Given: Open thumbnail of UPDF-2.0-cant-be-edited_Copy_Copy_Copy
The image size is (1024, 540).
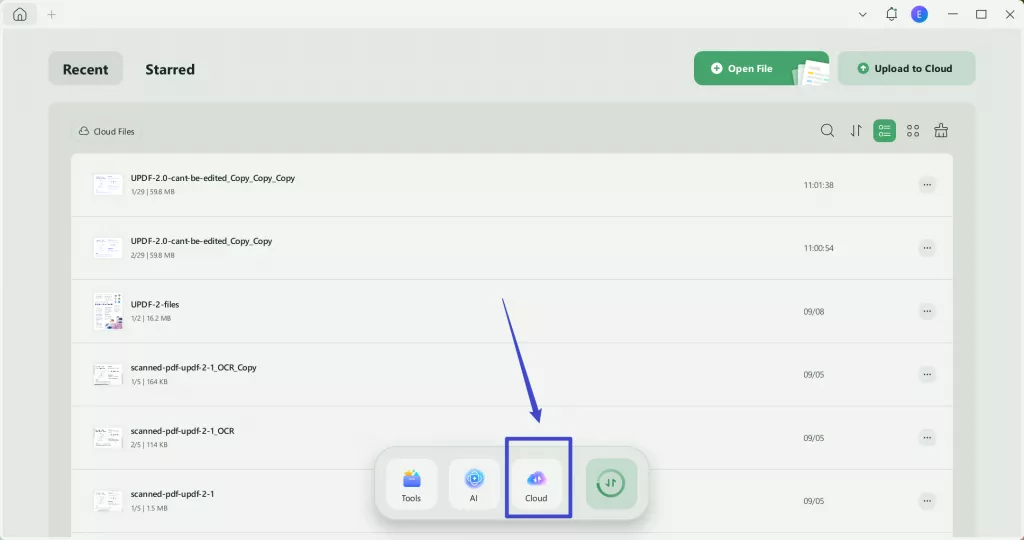Looking at the screenshot, I should click(108, 184).
